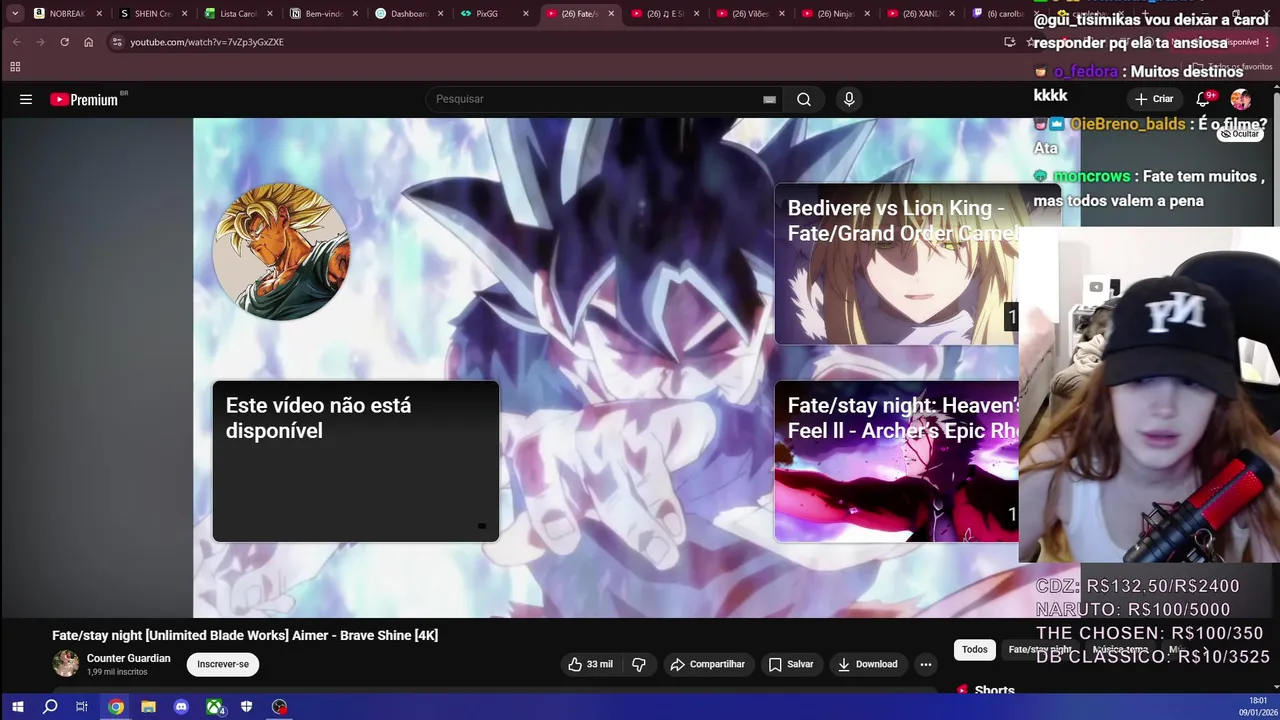Click the Download button
The width and height of the screenshot is (1280, 720).
[867, 664]
